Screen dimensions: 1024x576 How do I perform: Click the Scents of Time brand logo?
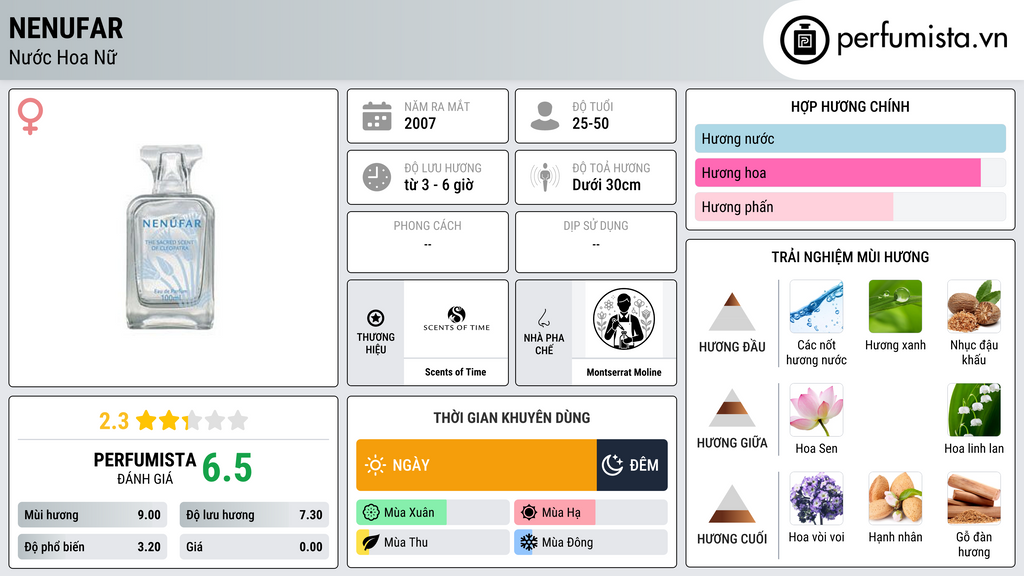click(x=456, y=319)
